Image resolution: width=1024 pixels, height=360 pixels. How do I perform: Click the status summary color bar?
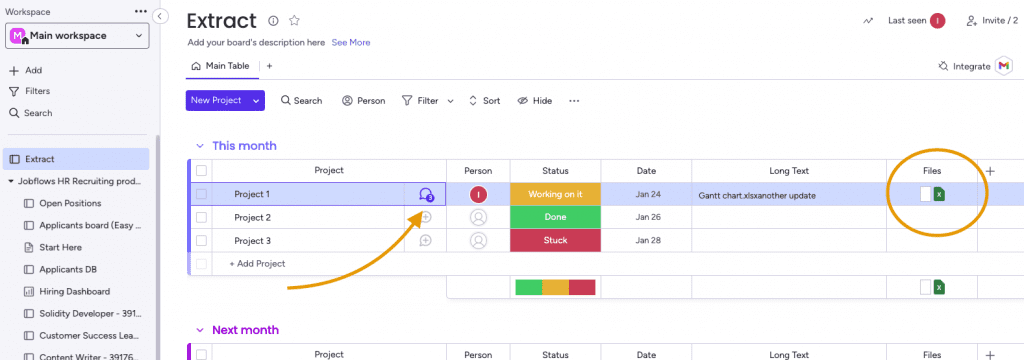point(555,287)
